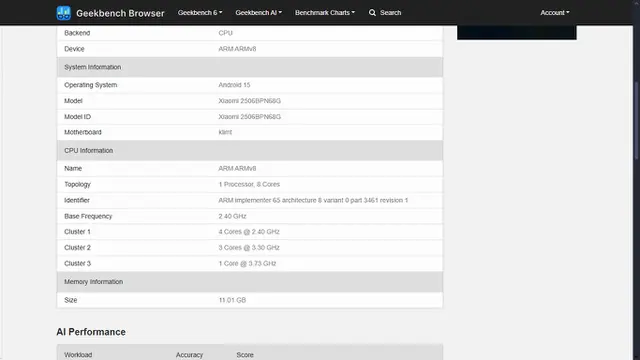This screenshot has width=640, height=360.
Task: Click the 'AI Performance' heading
Action: click(91, 332)
